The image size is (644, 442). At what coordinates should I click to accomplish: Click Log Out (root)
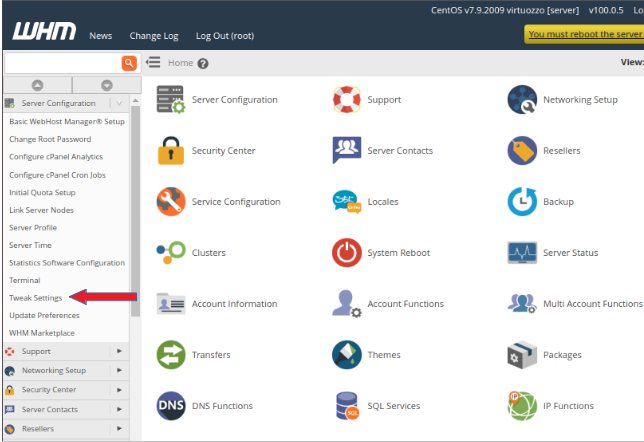(x=225, y=36)
